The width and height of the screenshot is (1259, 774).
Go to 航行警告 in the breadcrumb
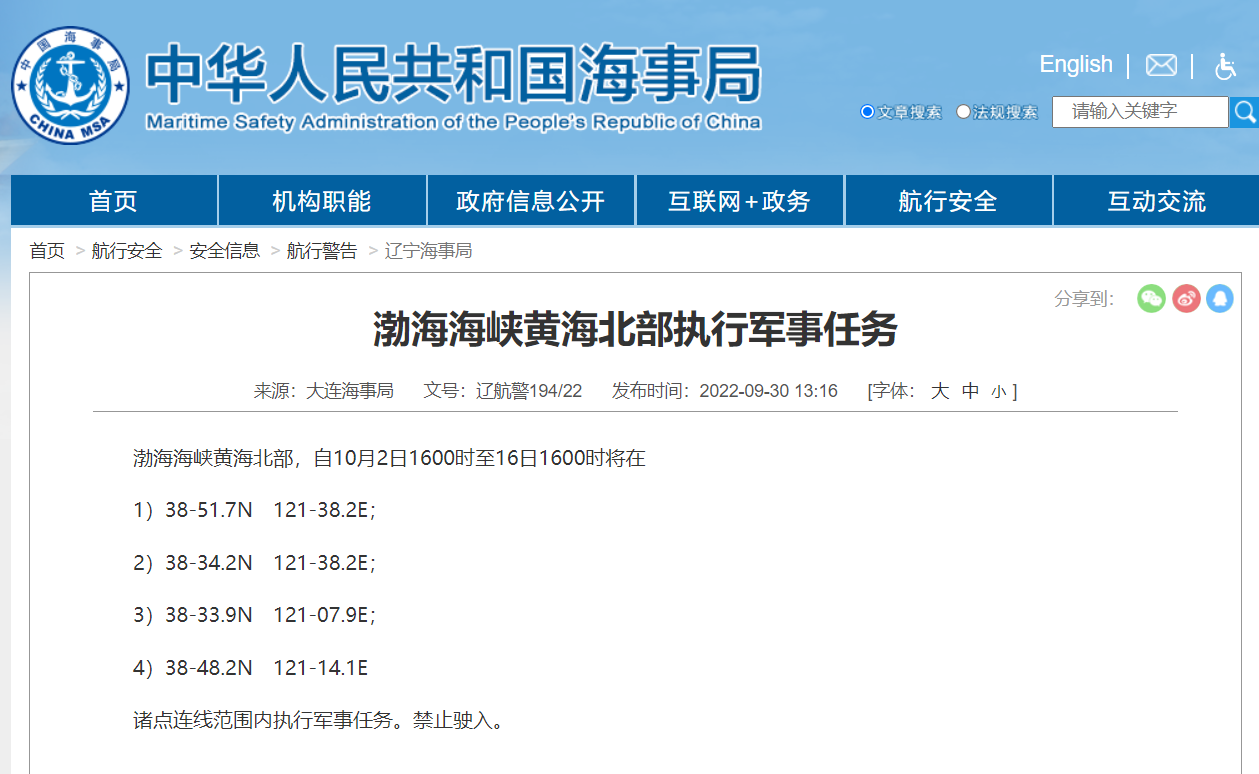pos(322,251)
